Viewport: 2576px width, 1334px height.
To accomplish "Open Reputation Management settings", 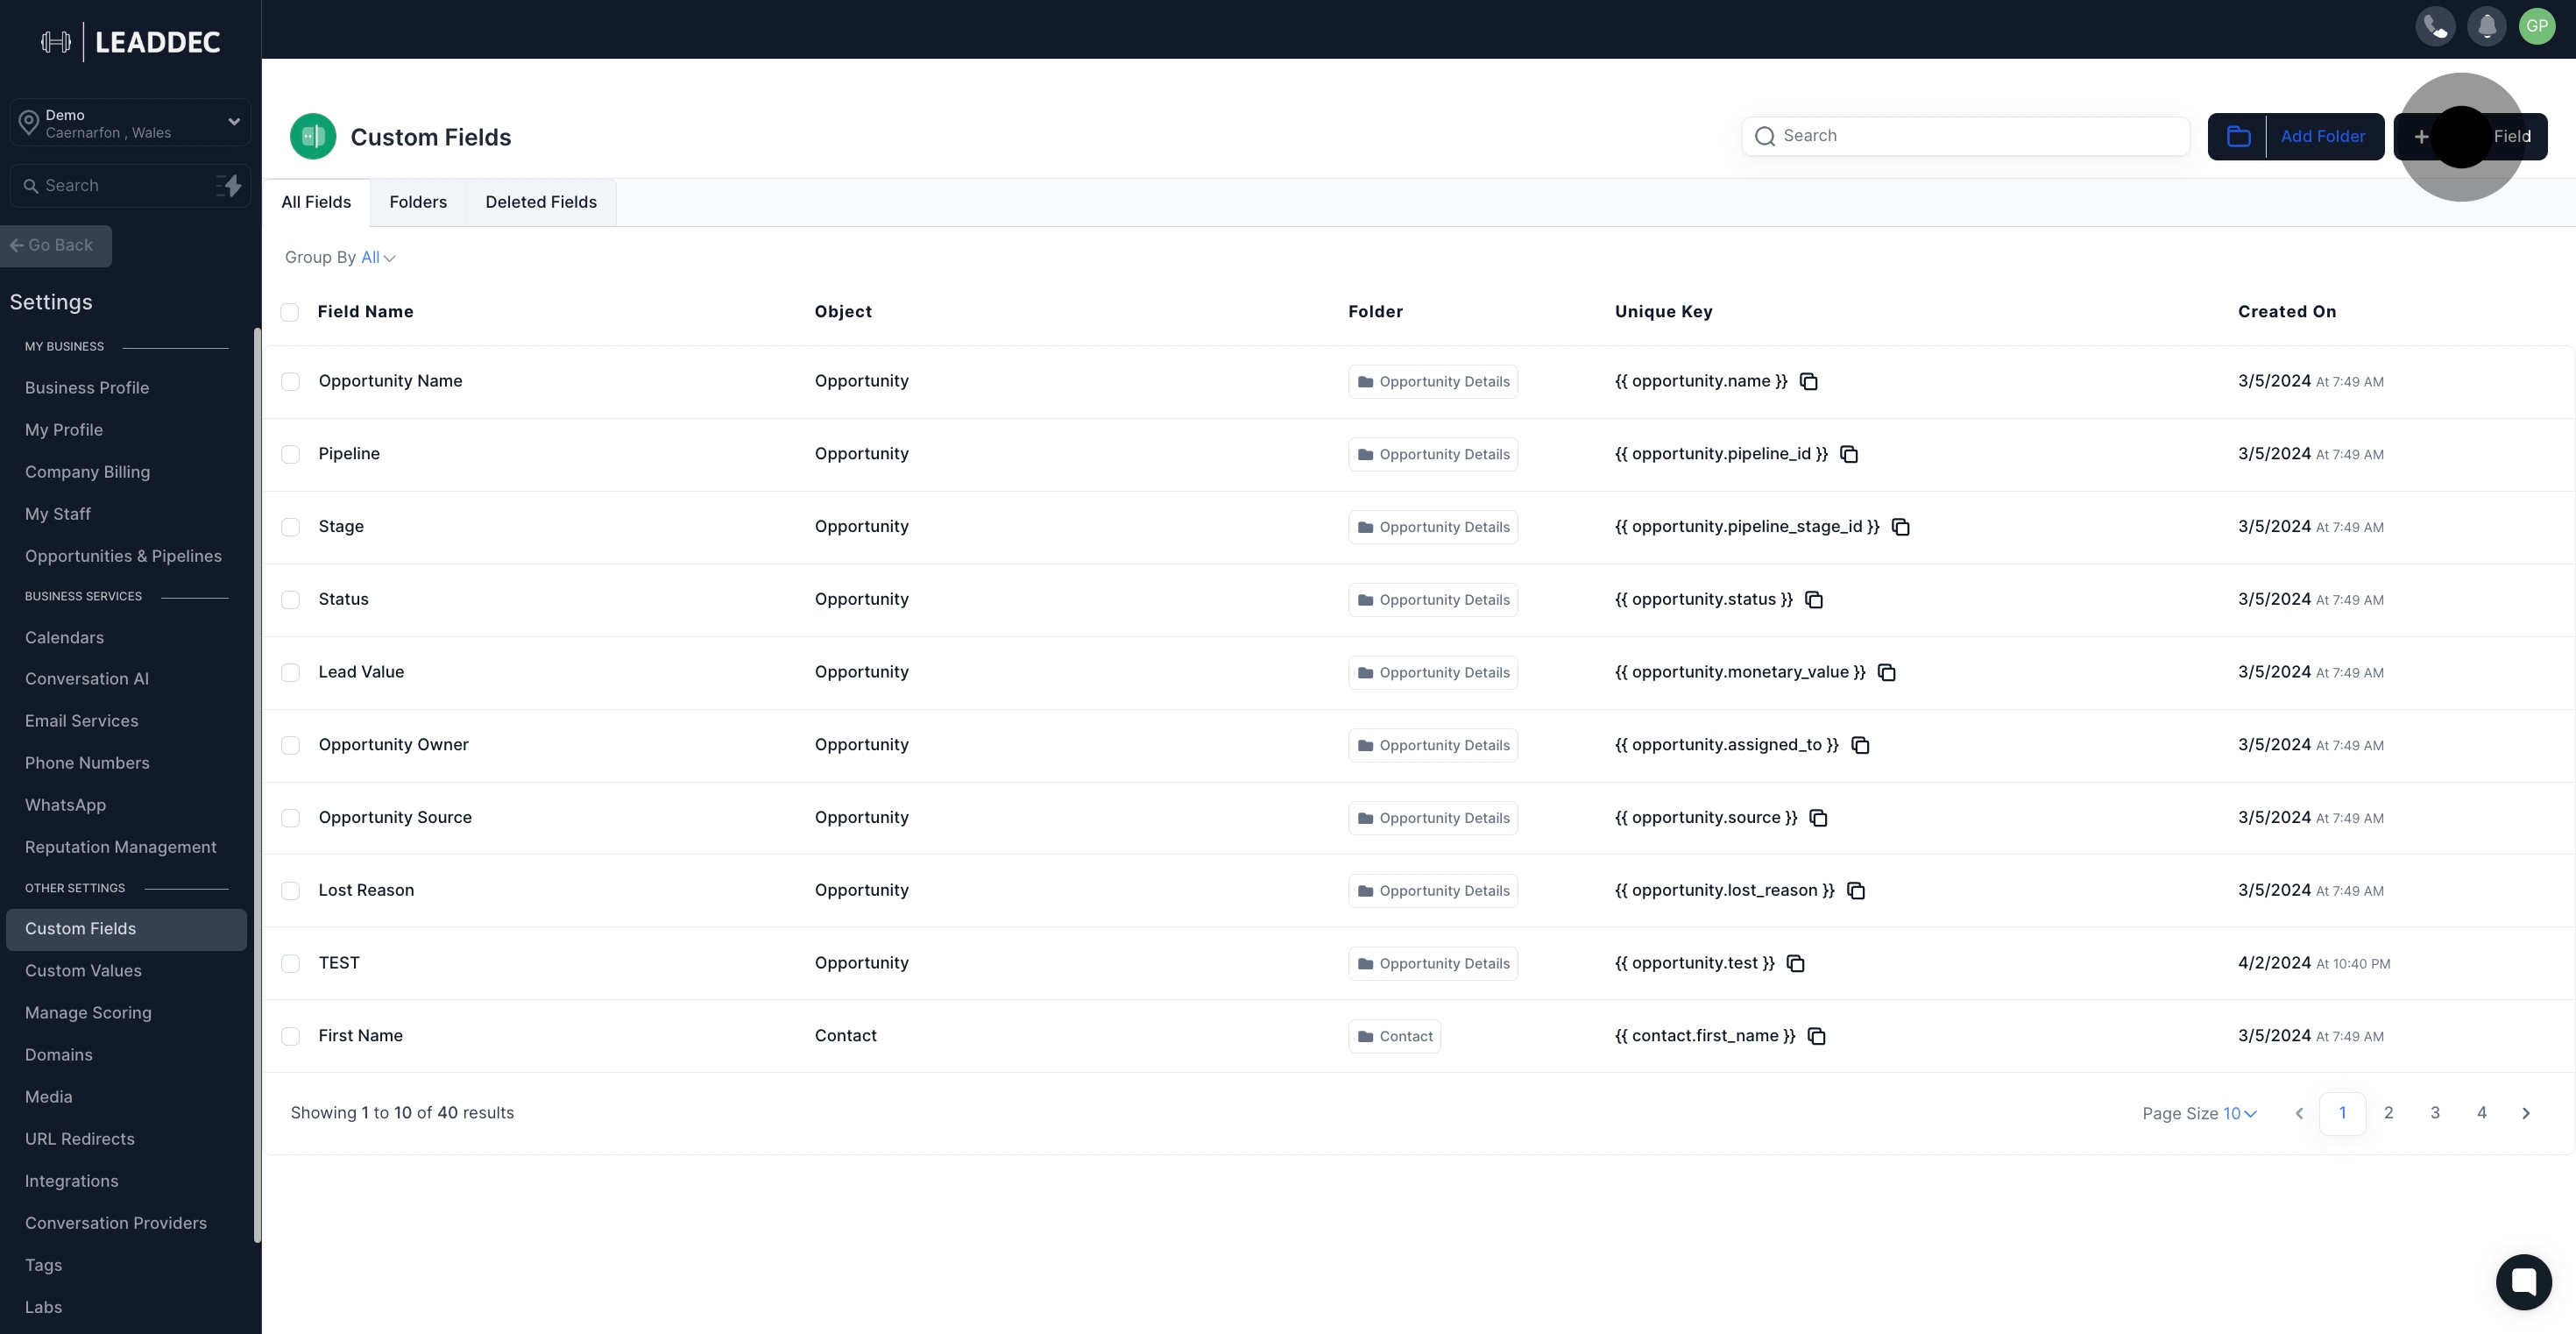I will (x=120, y=848).
